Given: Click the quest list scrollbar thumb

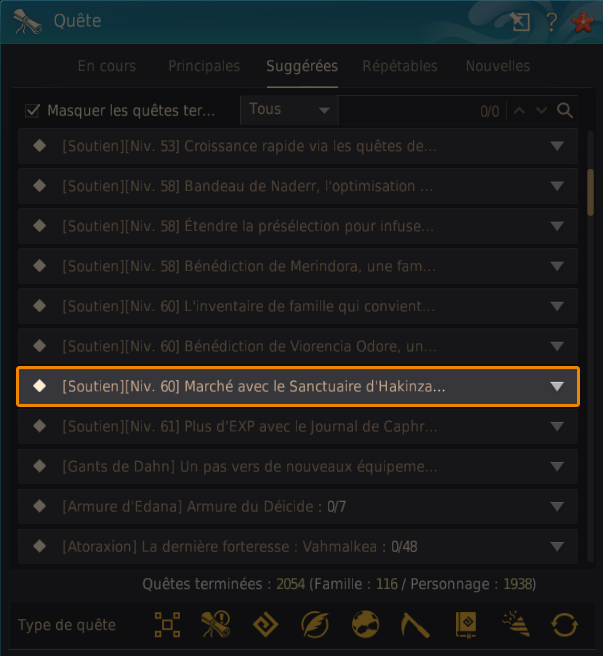Looking at the screenshot, I should tap(590, 192).
